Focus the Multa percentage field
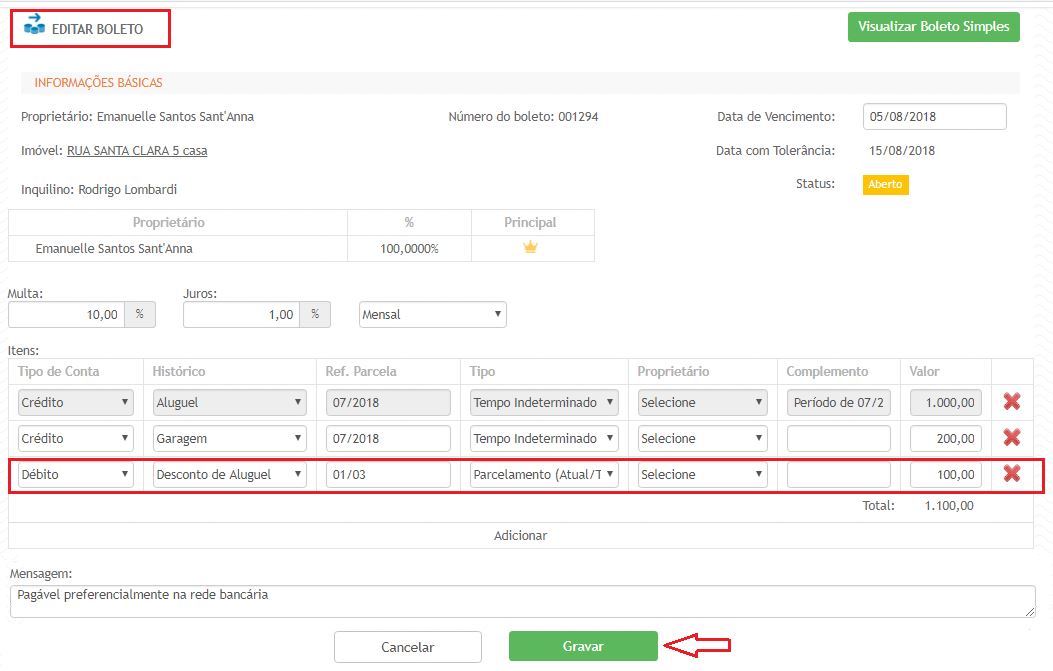This screenshot has width=1053, height=671. tap(66, 314)
